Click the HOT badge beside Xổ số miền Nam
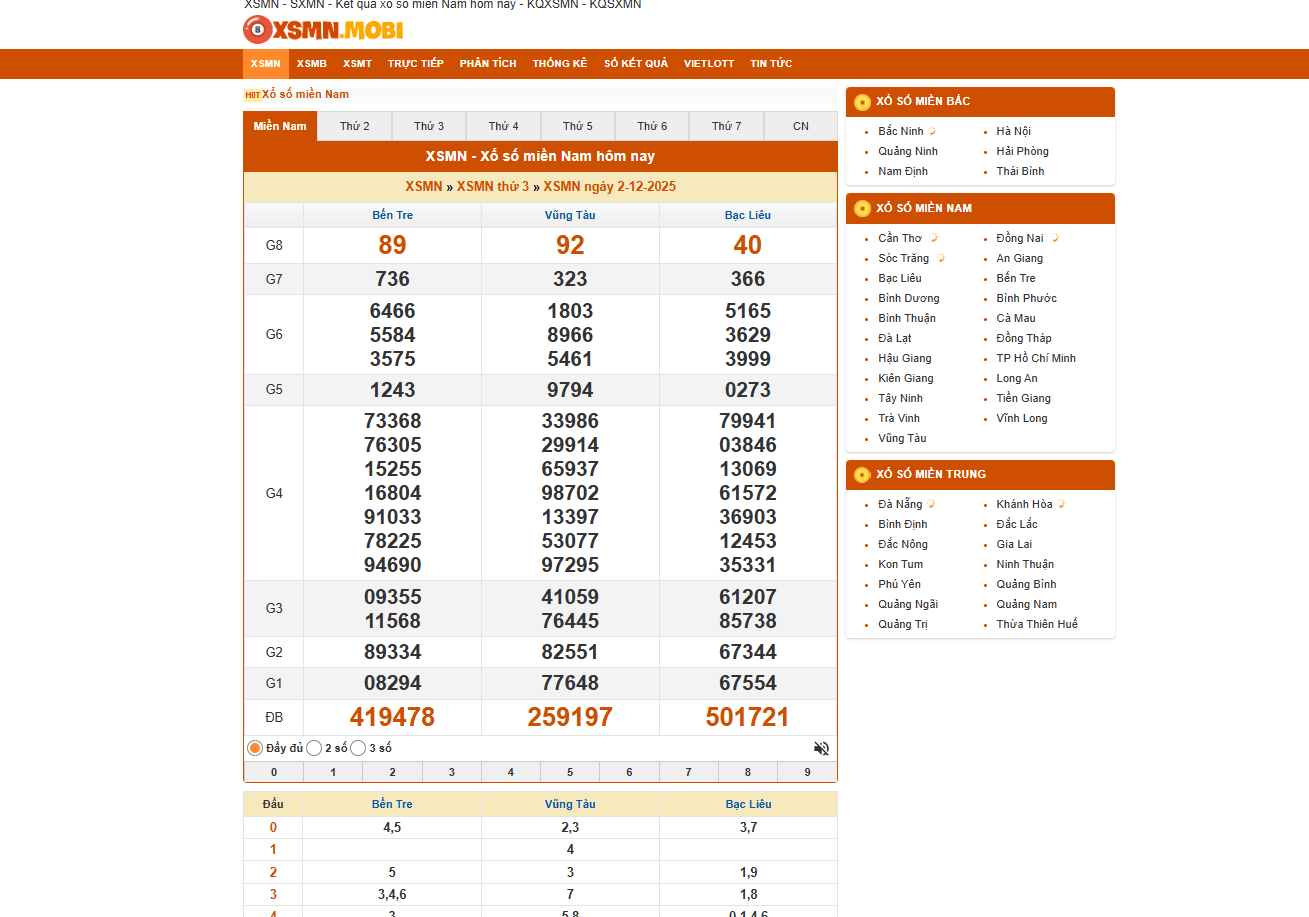The width and height of the screenshot is (1309, 917). pyautogui.click(x=252, y=95)
